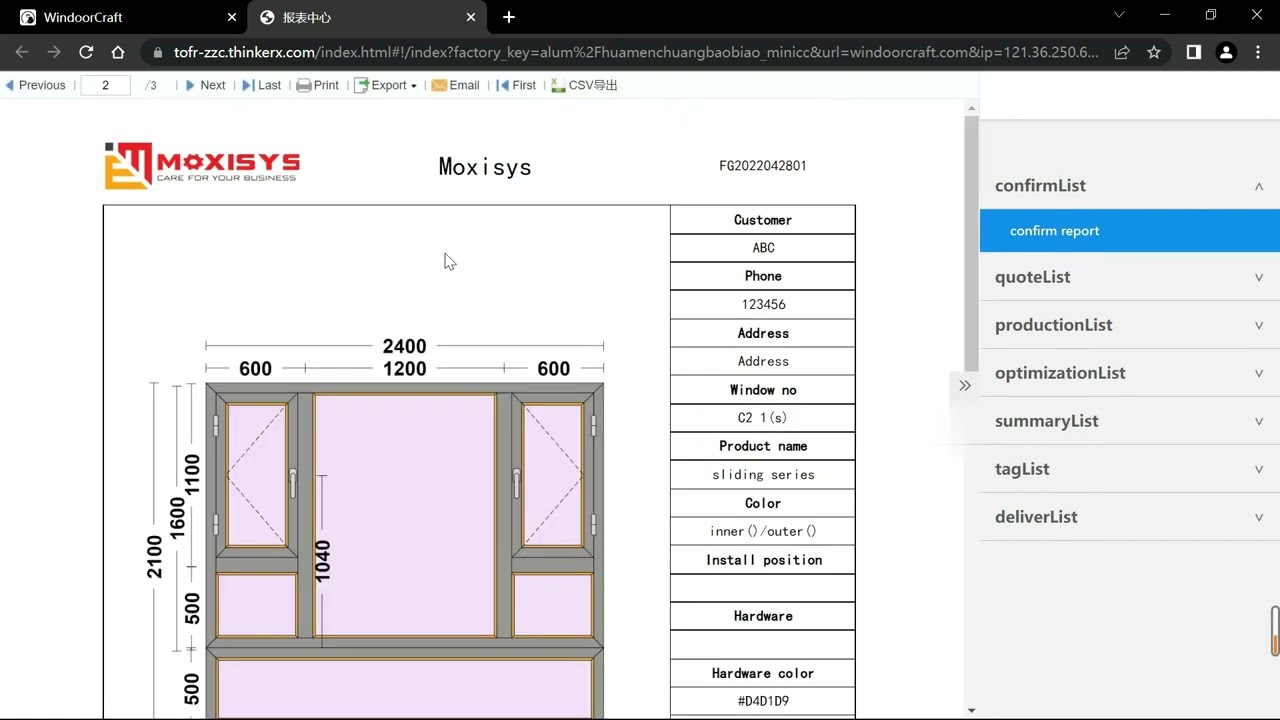Click the report scrollbar down arrow
This screenshot has width=1280, height=720.
click(971, 710)
